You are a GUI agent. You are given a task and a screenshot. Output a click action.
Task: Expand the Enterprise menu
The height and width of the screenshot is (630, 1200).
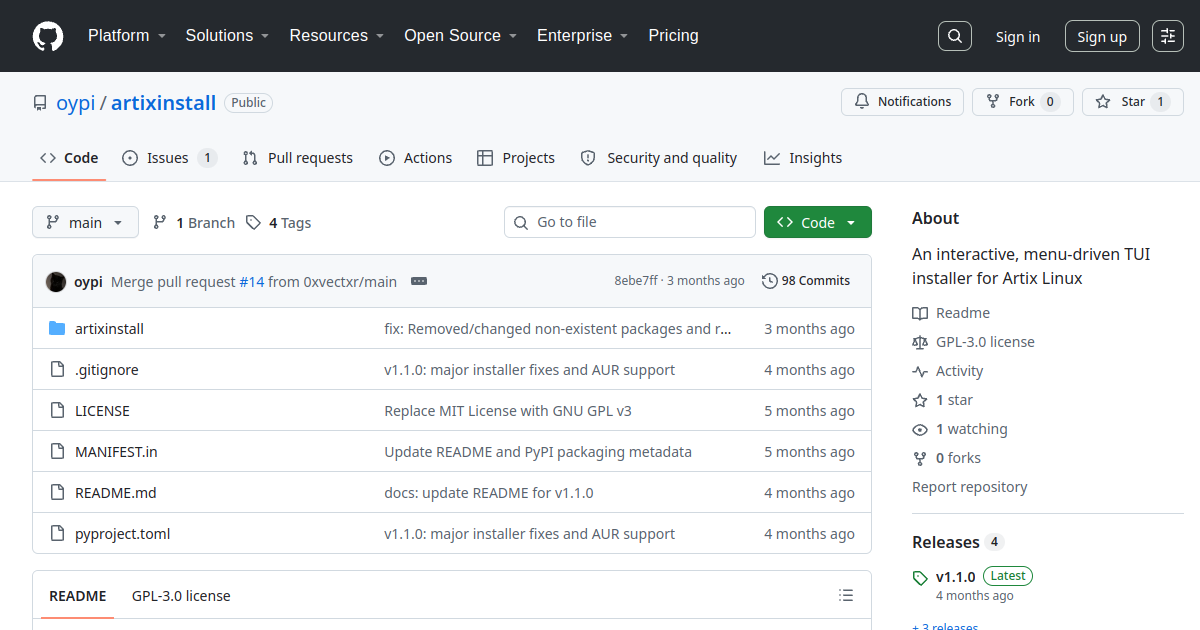[582, 36]
